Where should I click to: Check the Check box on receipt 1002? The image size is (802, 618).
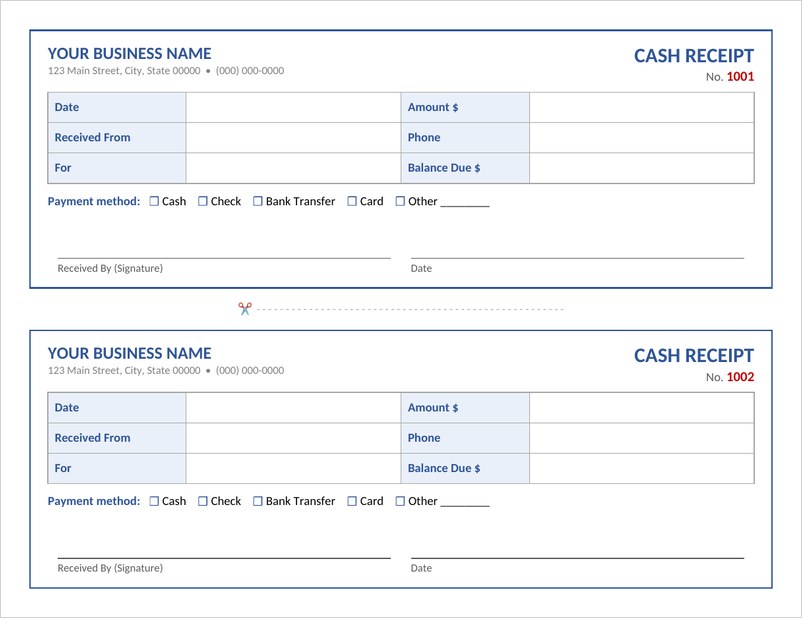click(203, 501)
